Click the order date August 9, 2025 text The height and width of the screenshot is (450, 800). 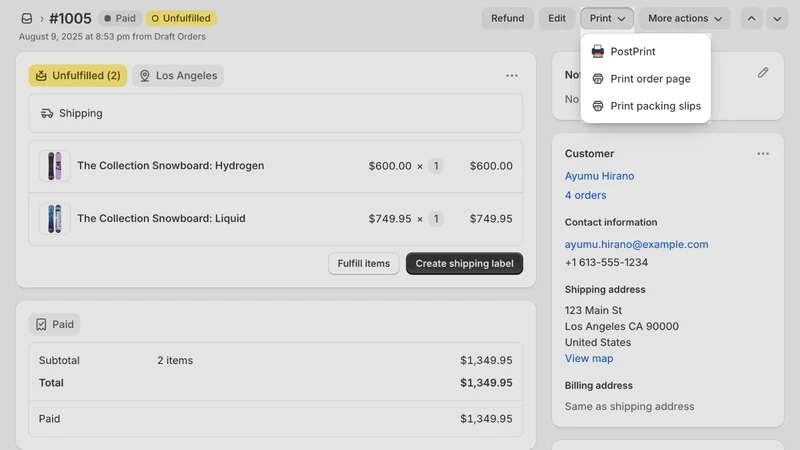click(x=112, y=37)
